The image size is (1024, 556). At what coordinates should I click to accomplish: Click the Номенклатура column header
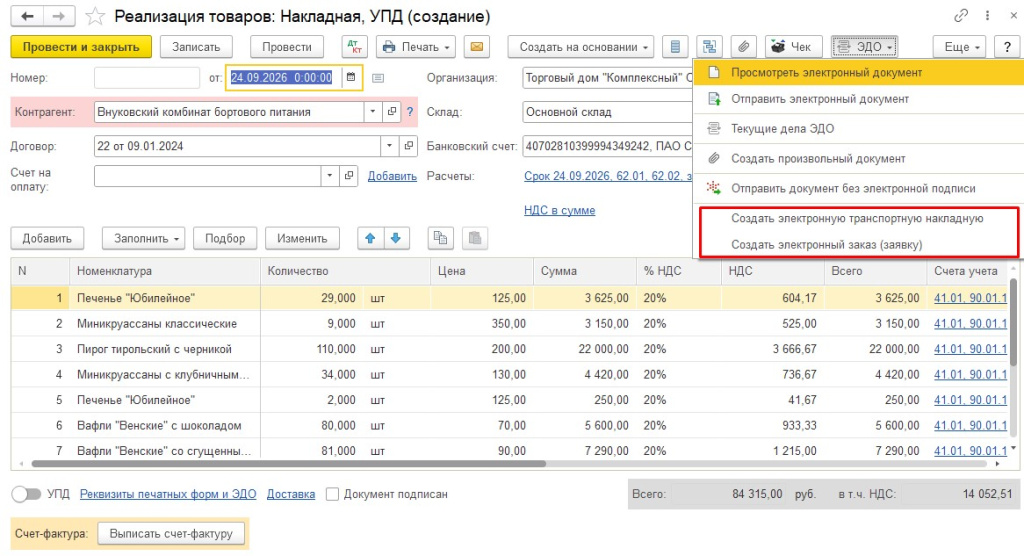[x=165, y=271]
